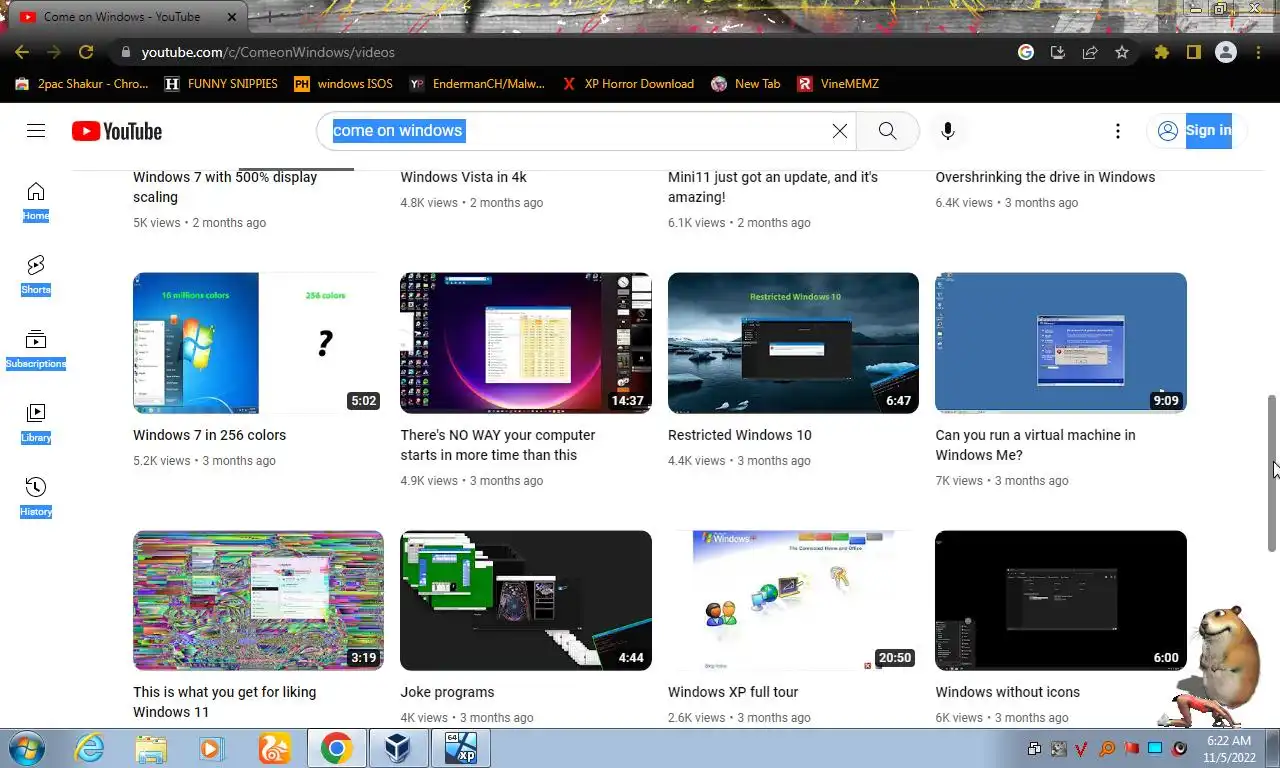Screen dimensions: 1280x768
Task: Open the 2pac Shakur bookmark
Action: tap(81, 84)
